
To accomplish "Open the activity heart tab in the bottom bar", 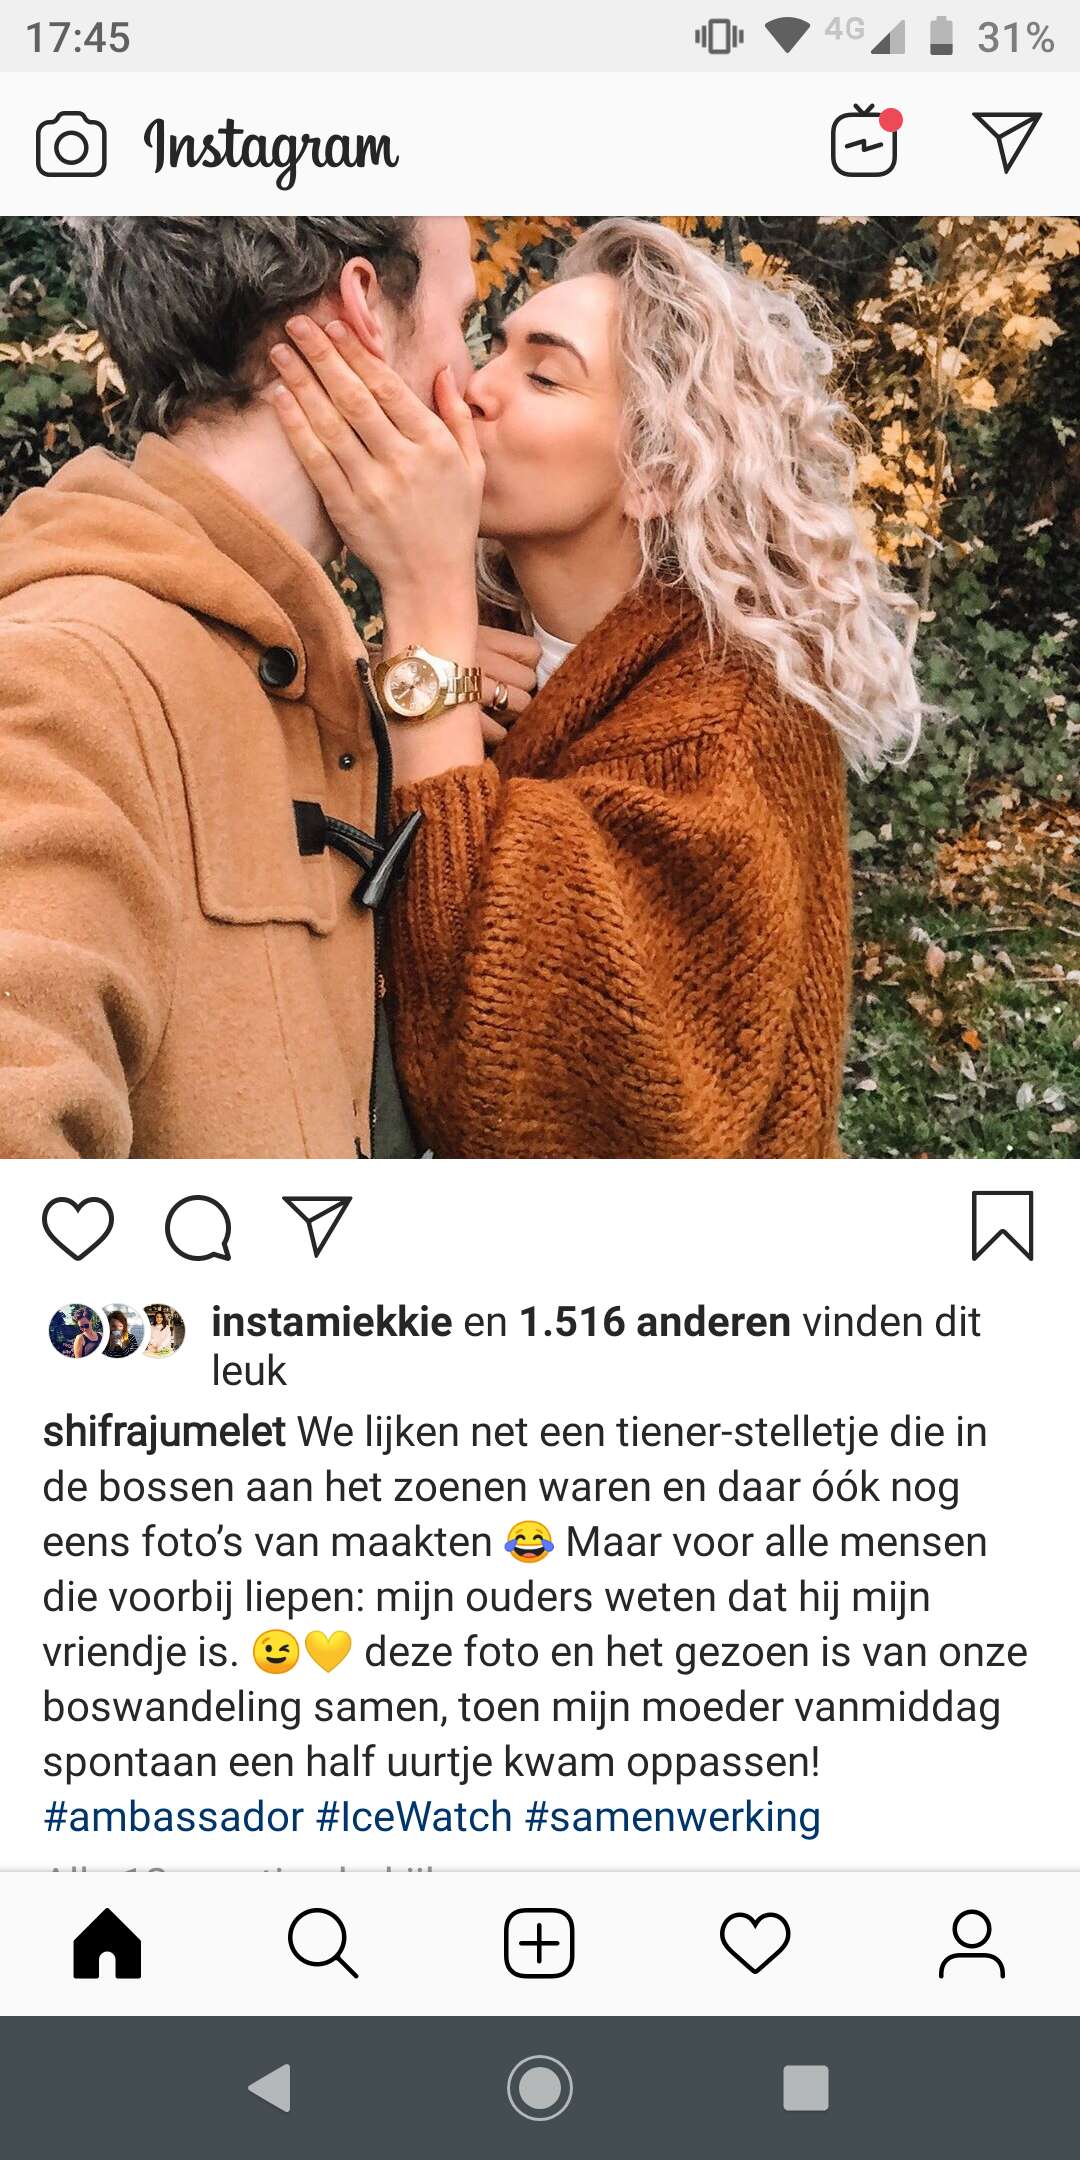I will (x=755, y=1943).
